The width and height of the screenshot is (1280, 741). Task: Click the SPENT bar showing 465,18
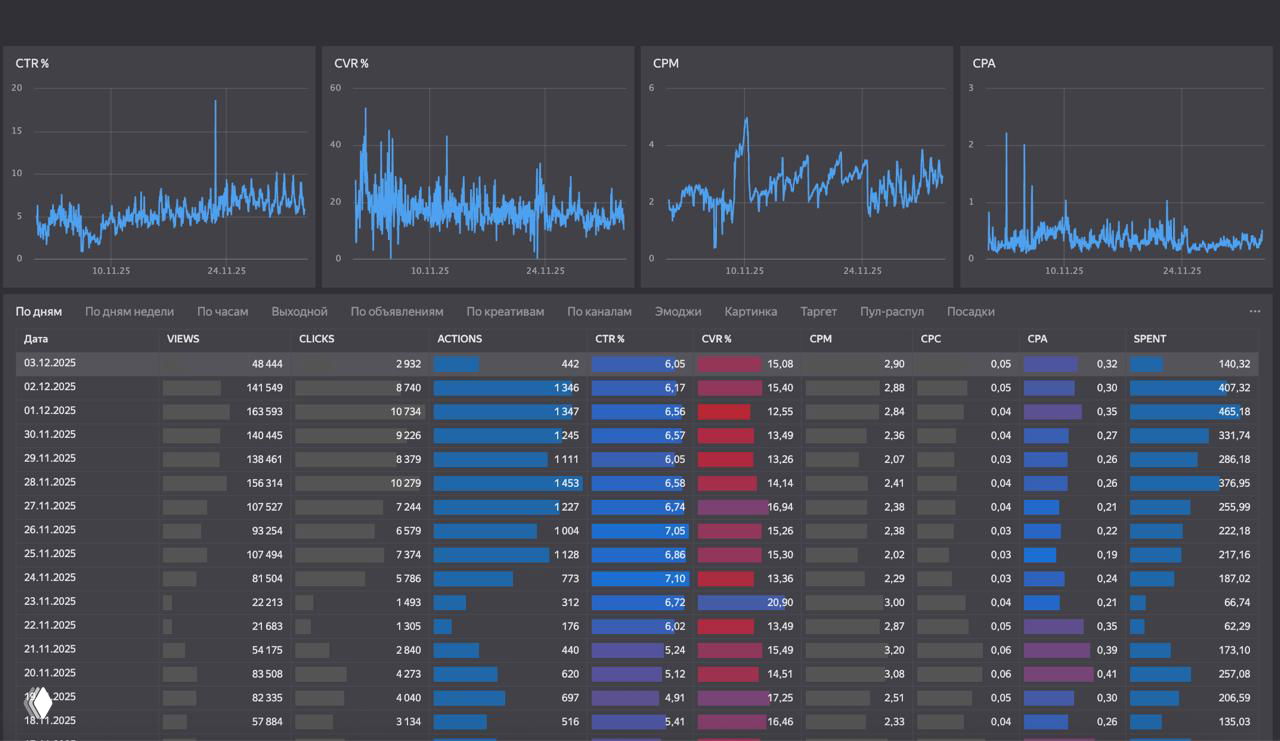point(1185,412)
